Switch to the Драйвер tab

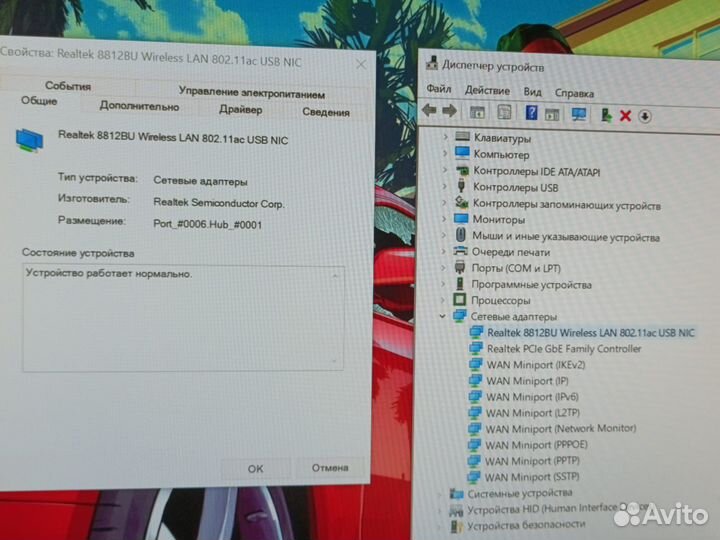point(240,109)
